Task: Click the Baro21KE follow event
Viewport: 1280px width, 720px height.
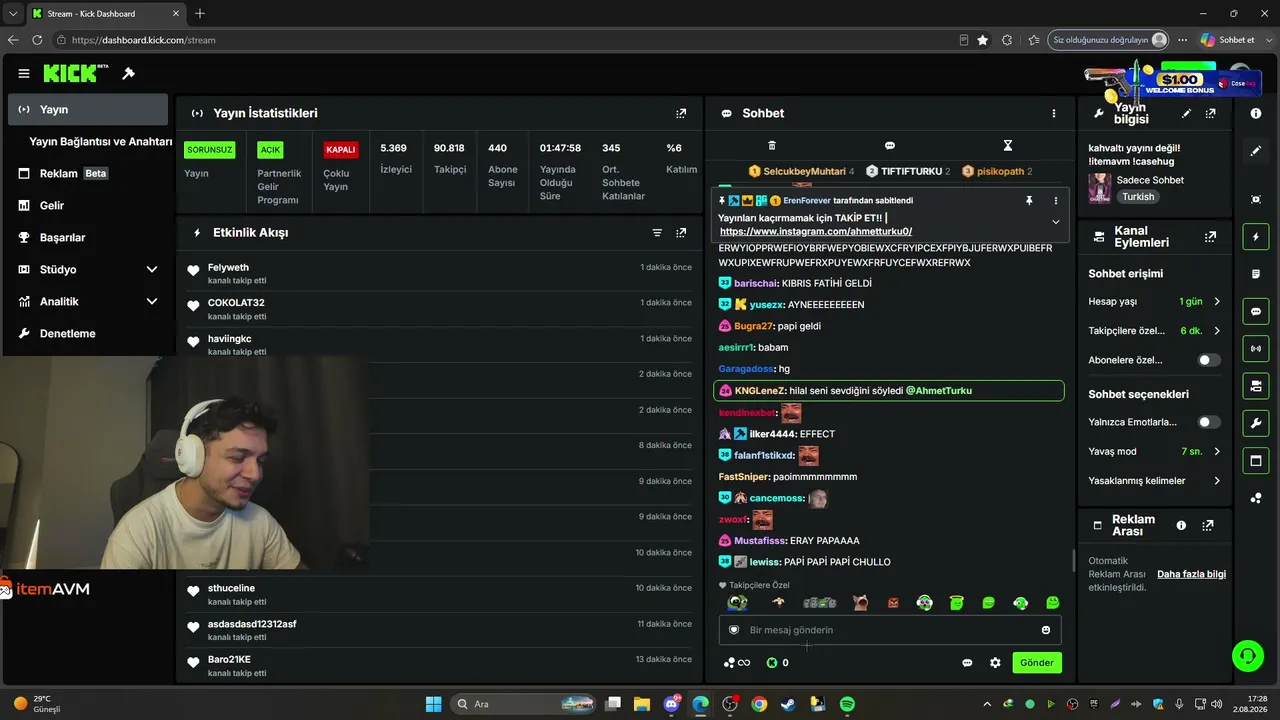Action: 440,666
